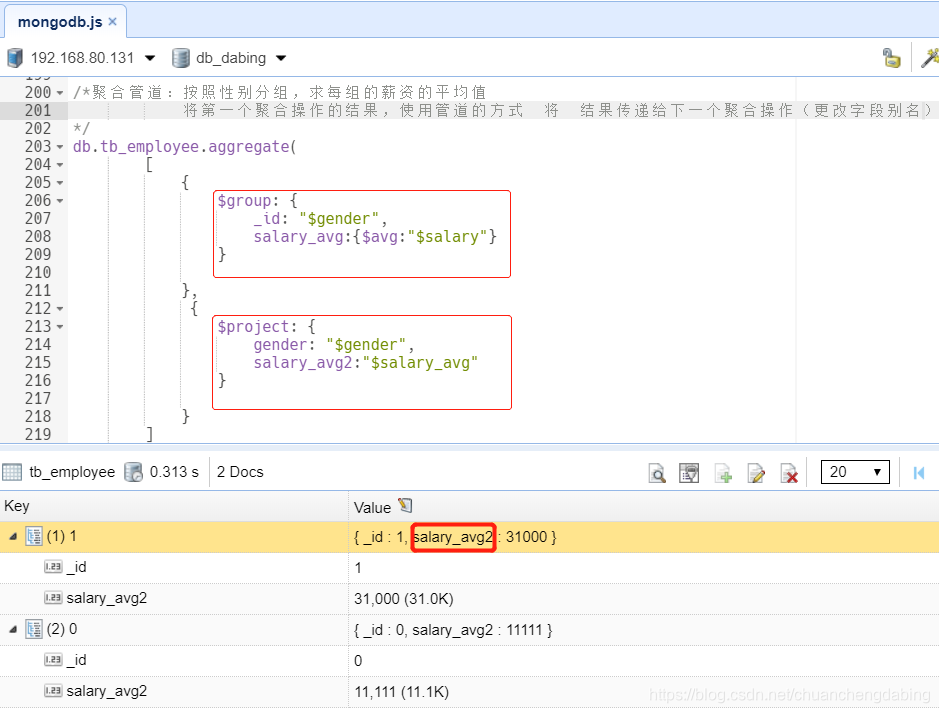Click code line db.tb_employee.aggregate(

[184, 147]
